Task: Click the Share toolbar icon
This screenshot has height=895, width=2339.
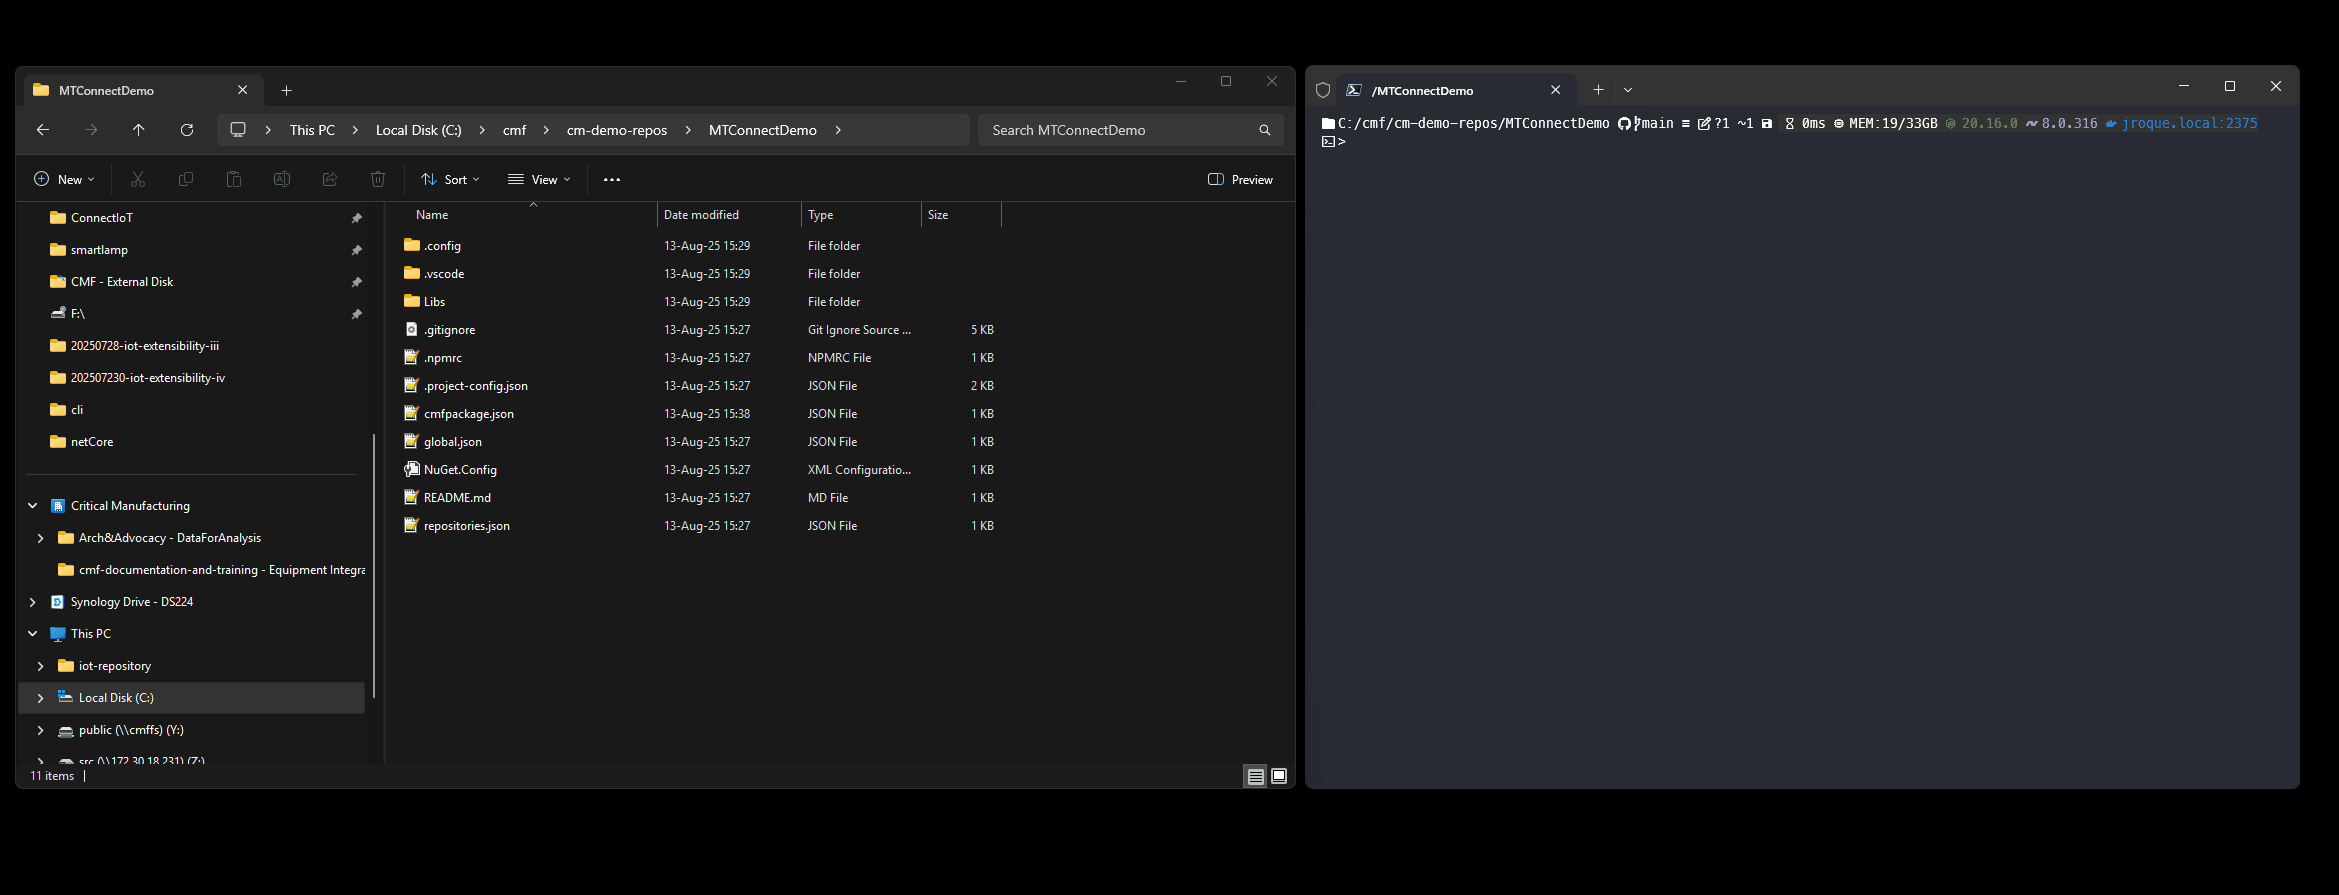Action: pyautogui.click(x=330, y=179)
